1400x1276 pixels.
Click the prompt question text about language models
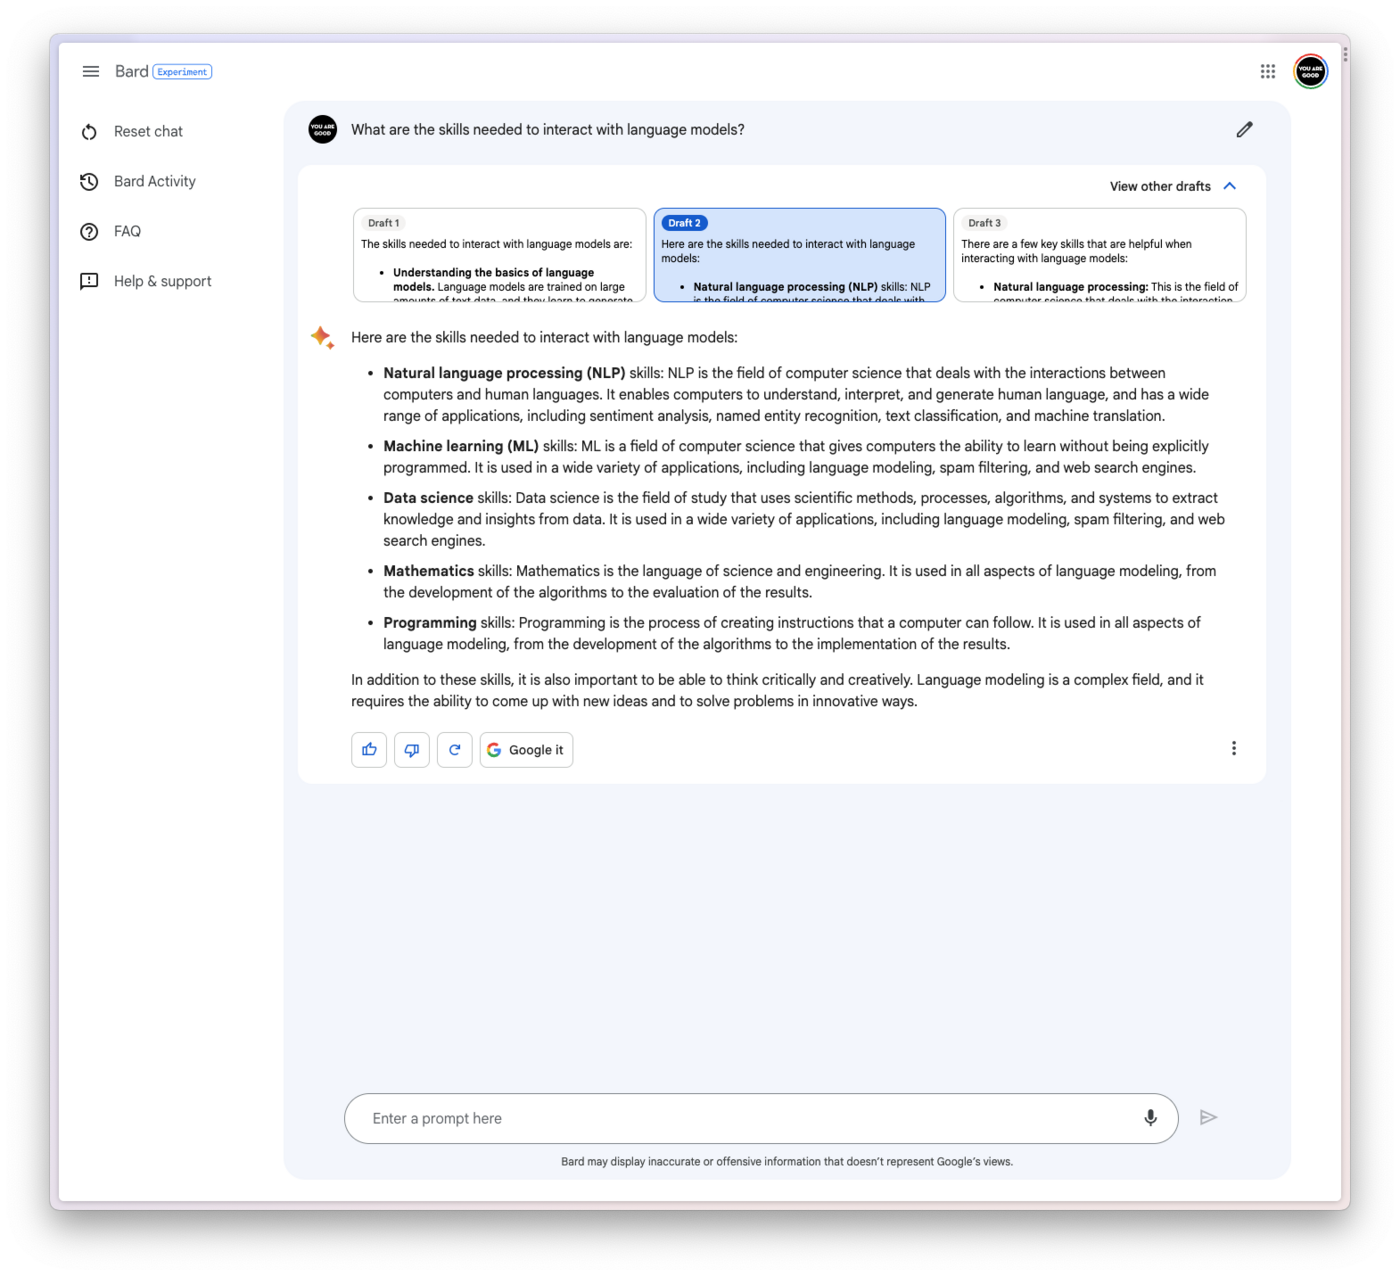(548, 130)
